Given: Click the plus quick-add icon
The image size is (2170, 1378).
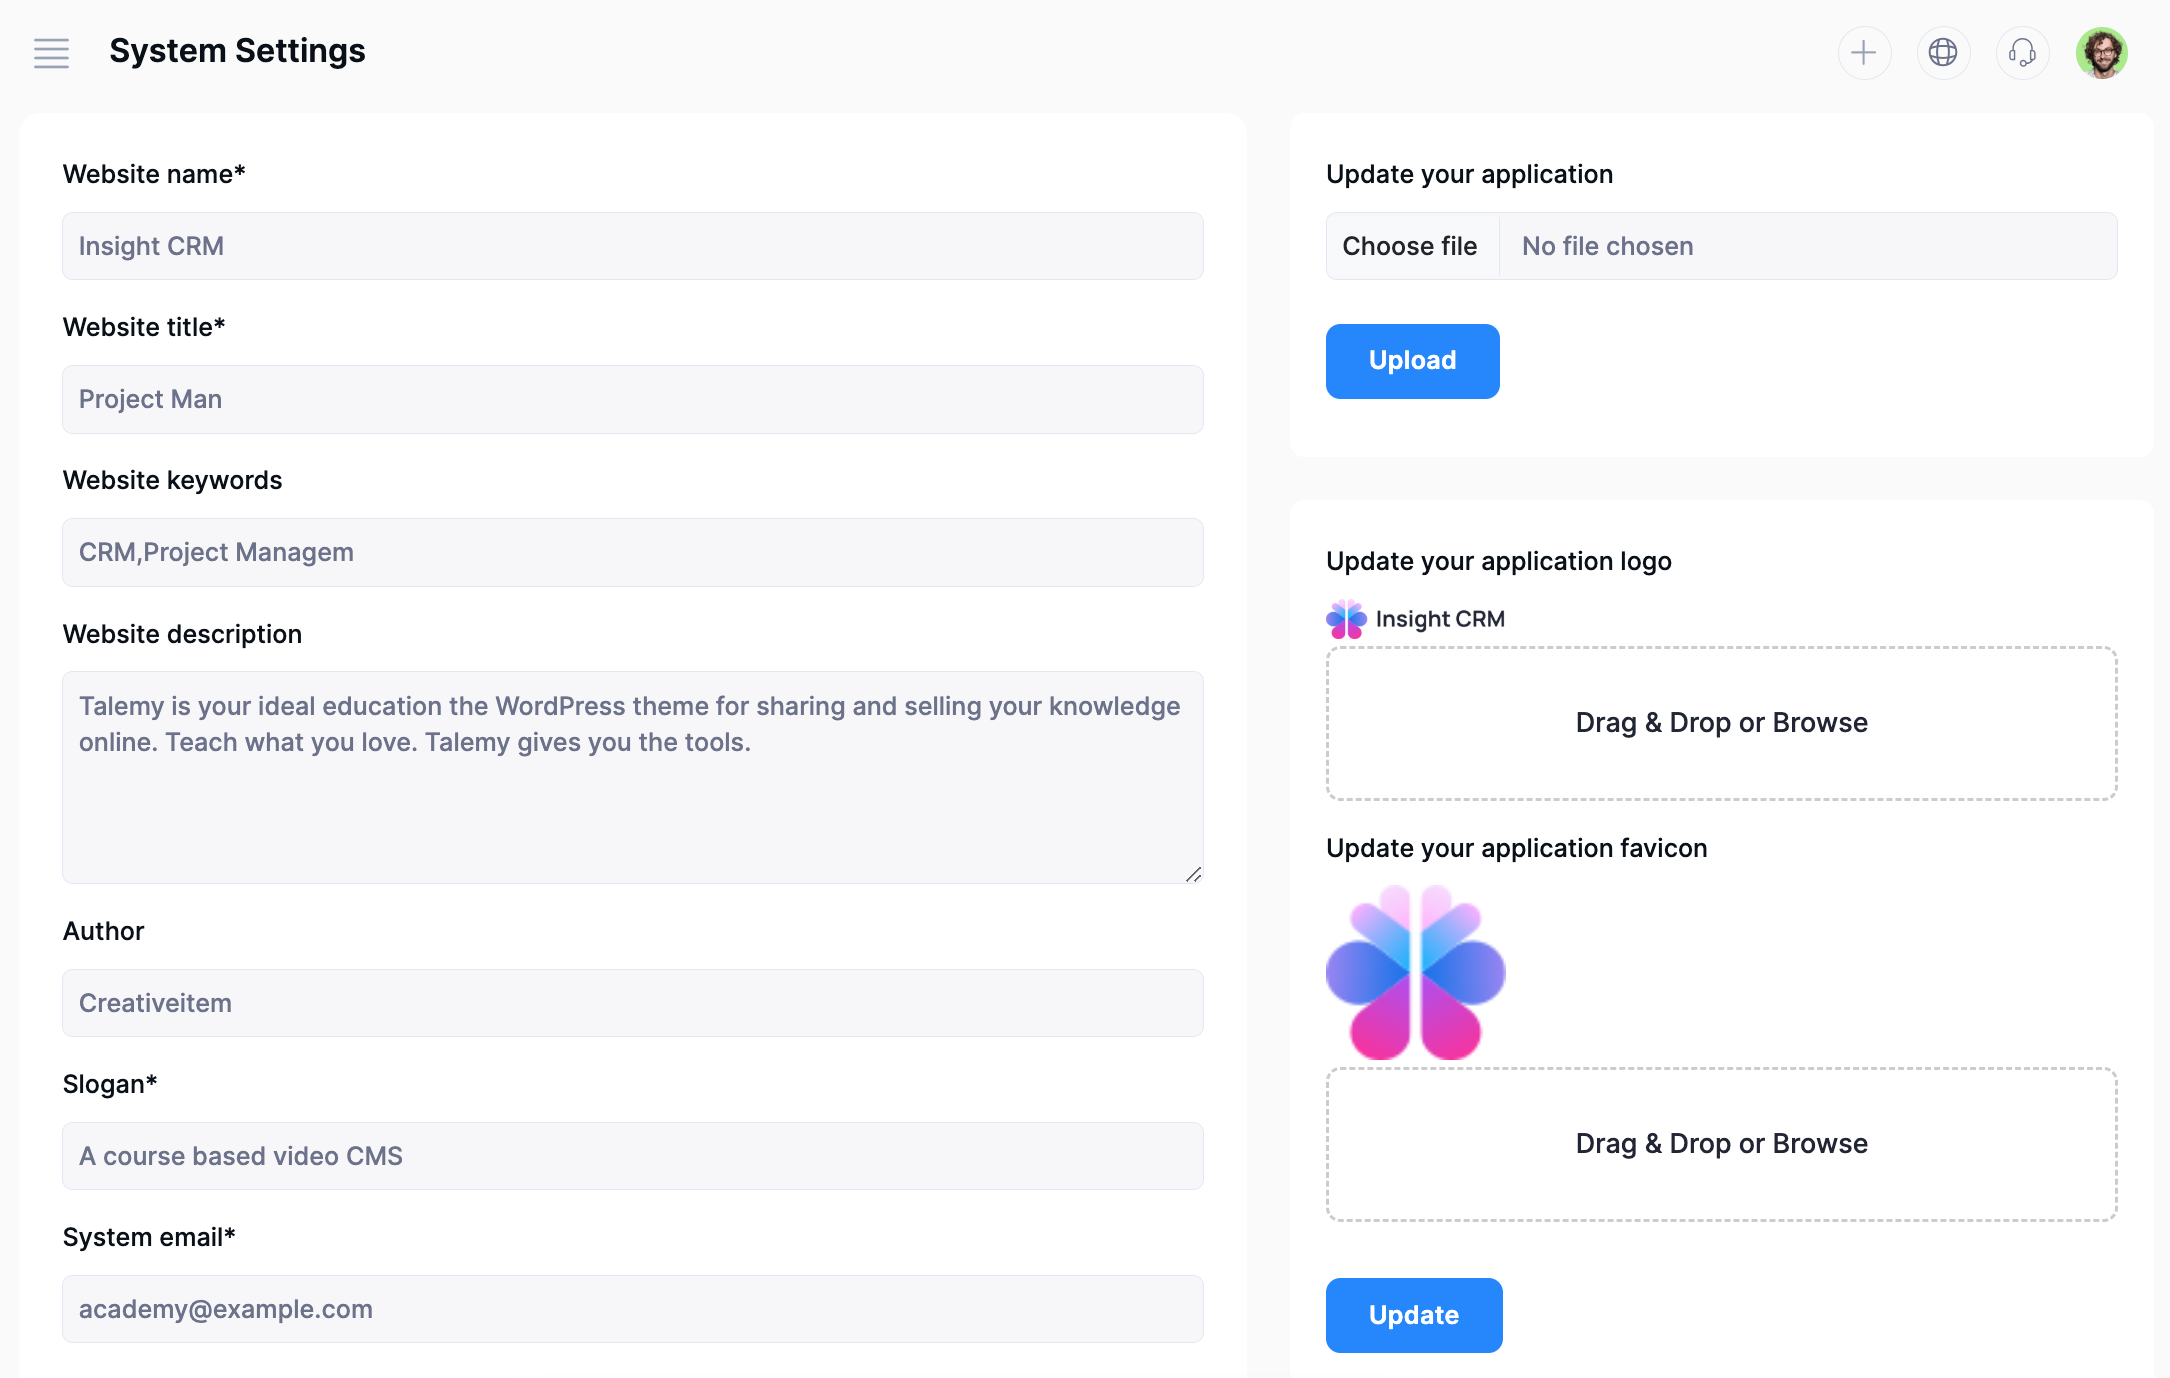Looking at the screenshot, I should tap(1863, 52).
